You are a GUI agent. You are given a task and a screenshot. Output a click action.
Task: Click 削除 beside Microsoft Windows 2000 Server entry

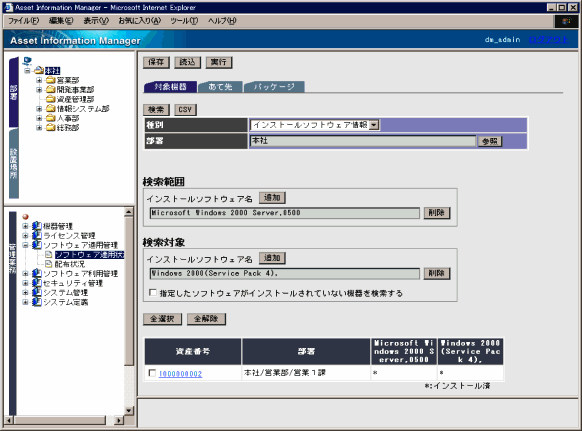437,213
